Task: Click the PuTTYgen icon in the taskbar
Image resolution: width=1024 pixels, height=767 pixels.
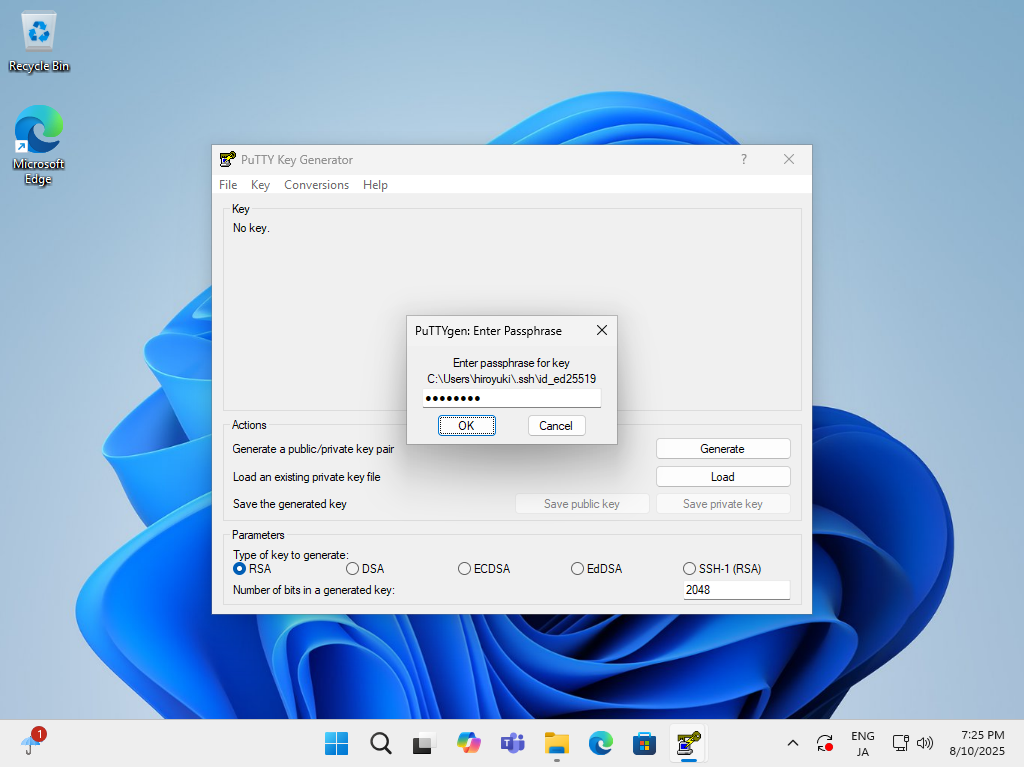Action: pos(688,743)
